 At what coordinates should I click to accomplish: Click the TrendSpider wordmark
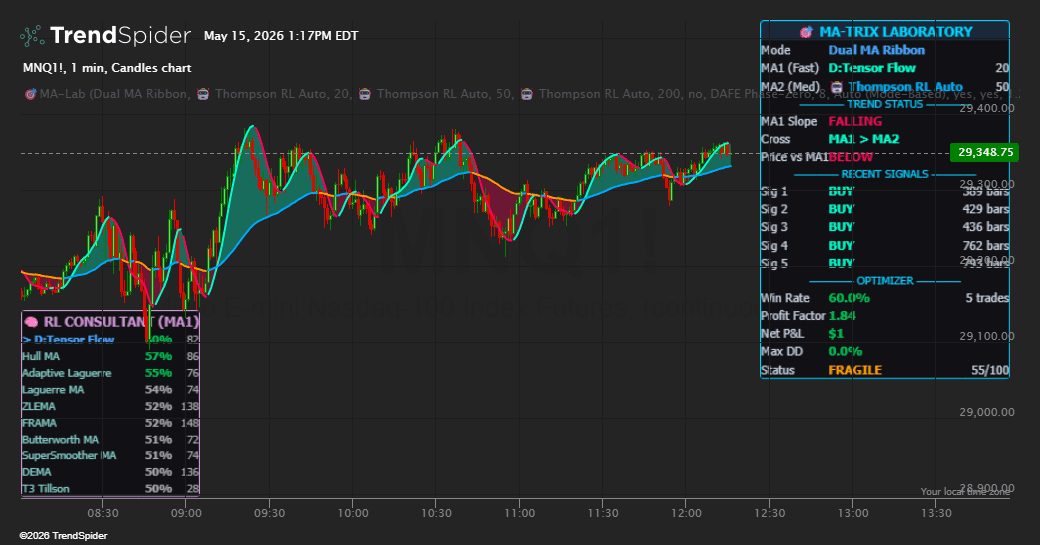click(120, 35)
